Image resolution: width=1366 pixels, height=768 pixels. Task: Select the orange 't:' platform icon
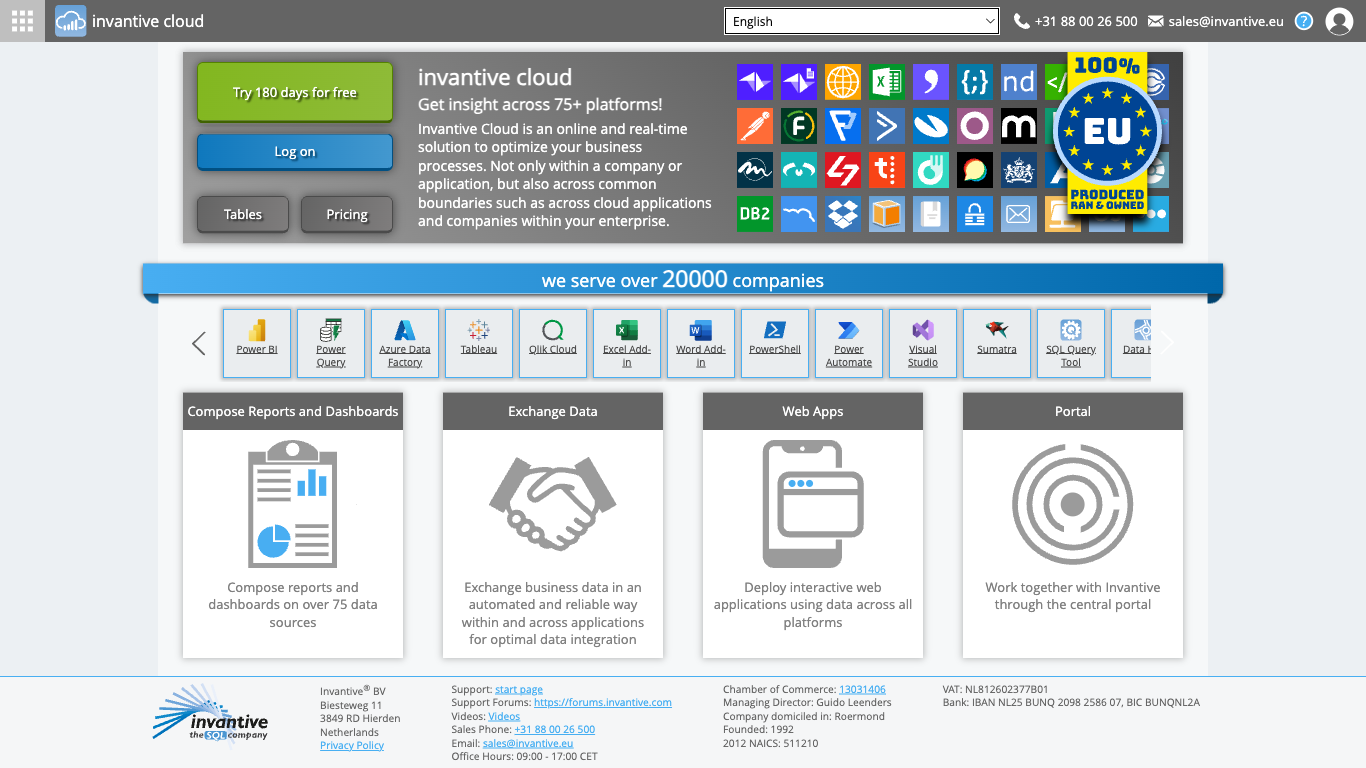(887, 170)
